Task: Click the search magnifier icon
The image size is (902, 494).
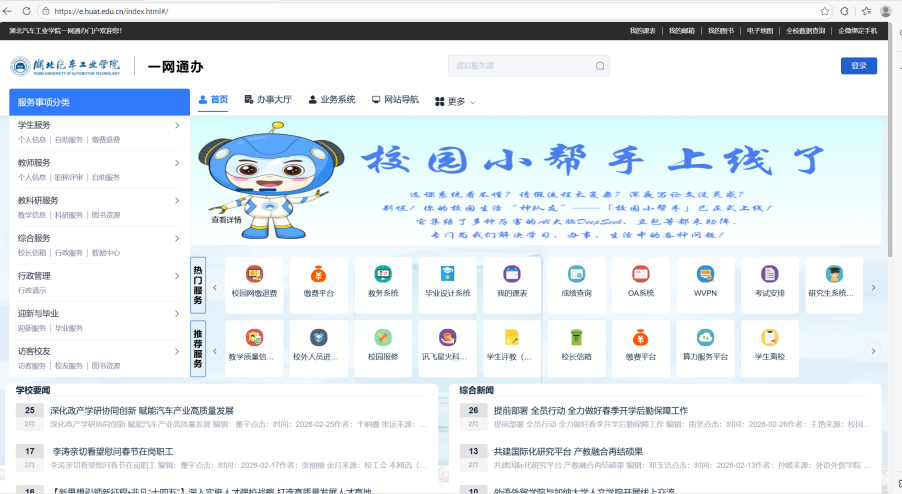Action: tap(600, 66)
